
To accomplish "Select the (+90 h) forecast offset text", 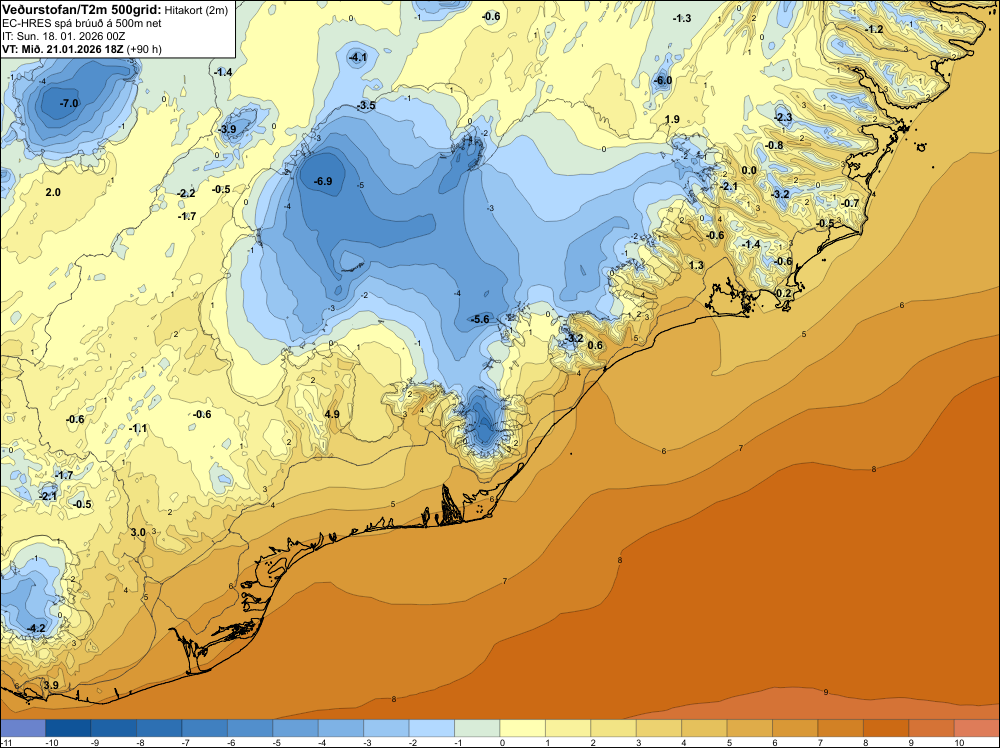I will (x=144, y=50).
